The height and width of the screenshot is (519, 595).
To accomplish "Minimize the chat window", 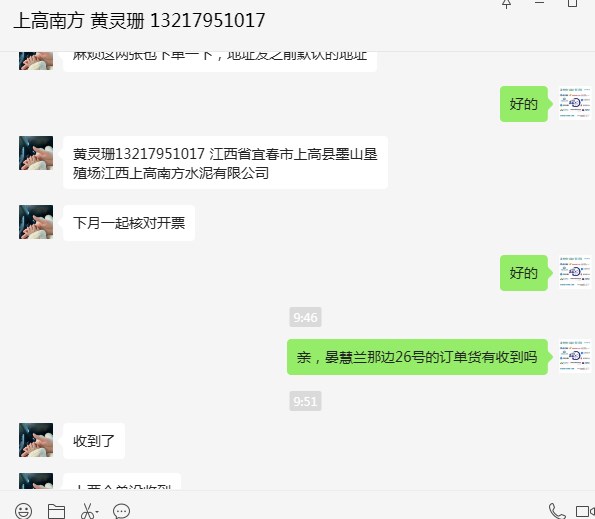I will (539, 3).
